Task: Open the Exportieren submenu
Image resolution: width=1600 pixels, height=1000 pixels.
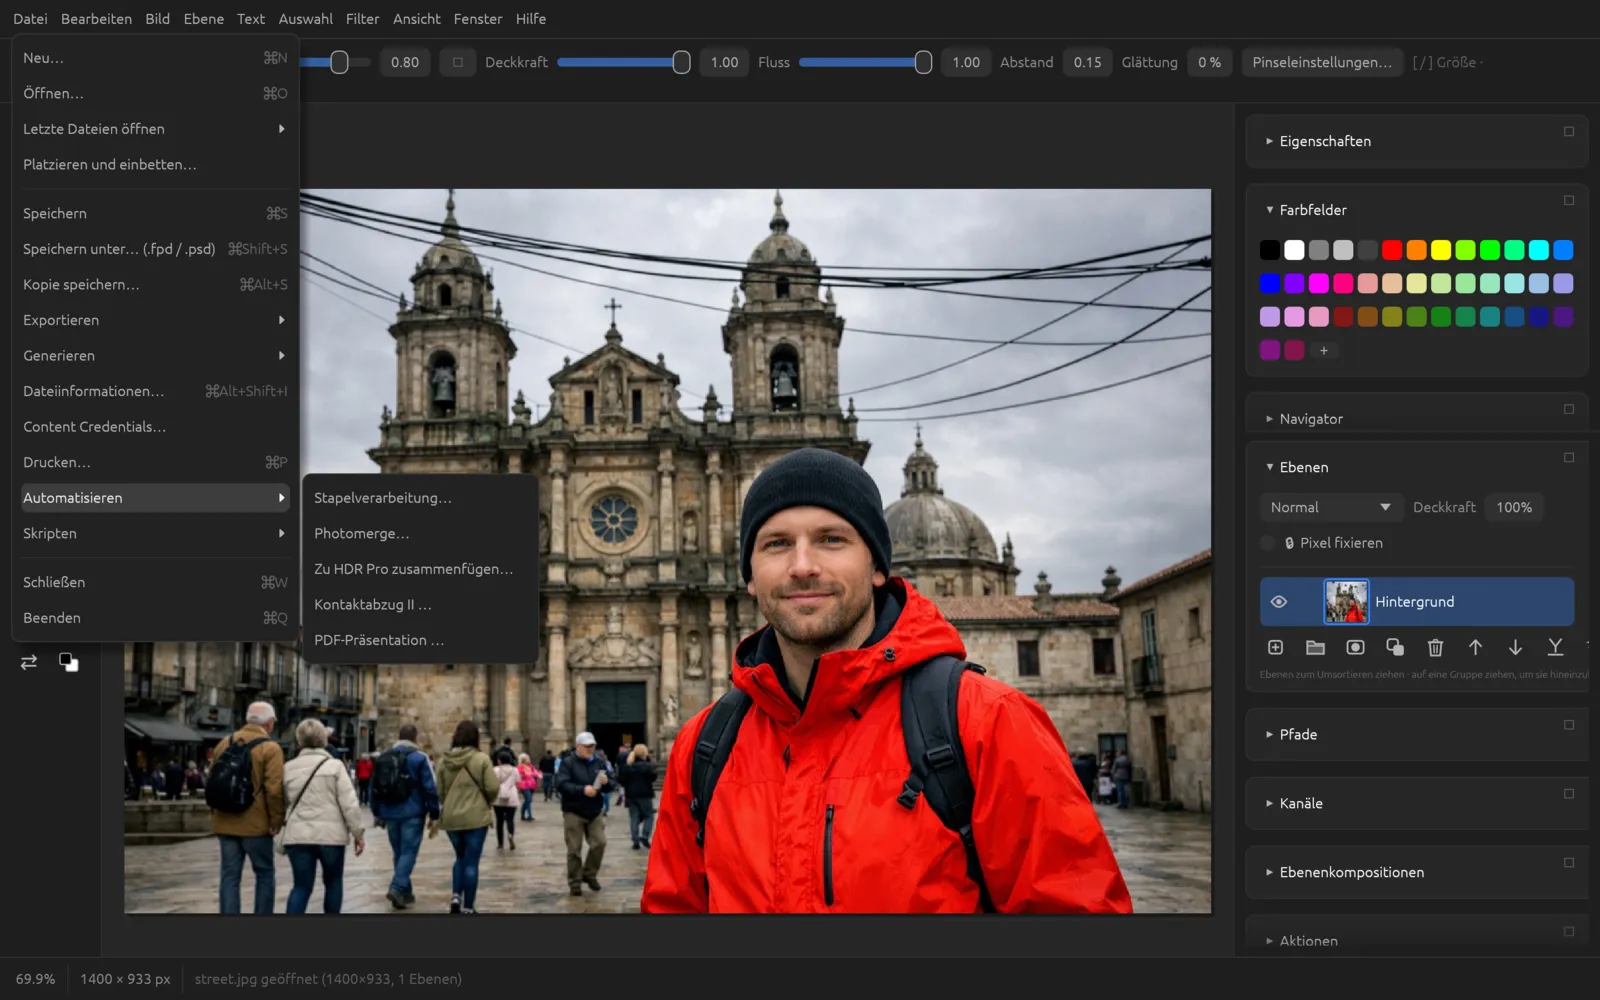Action: 155,320
